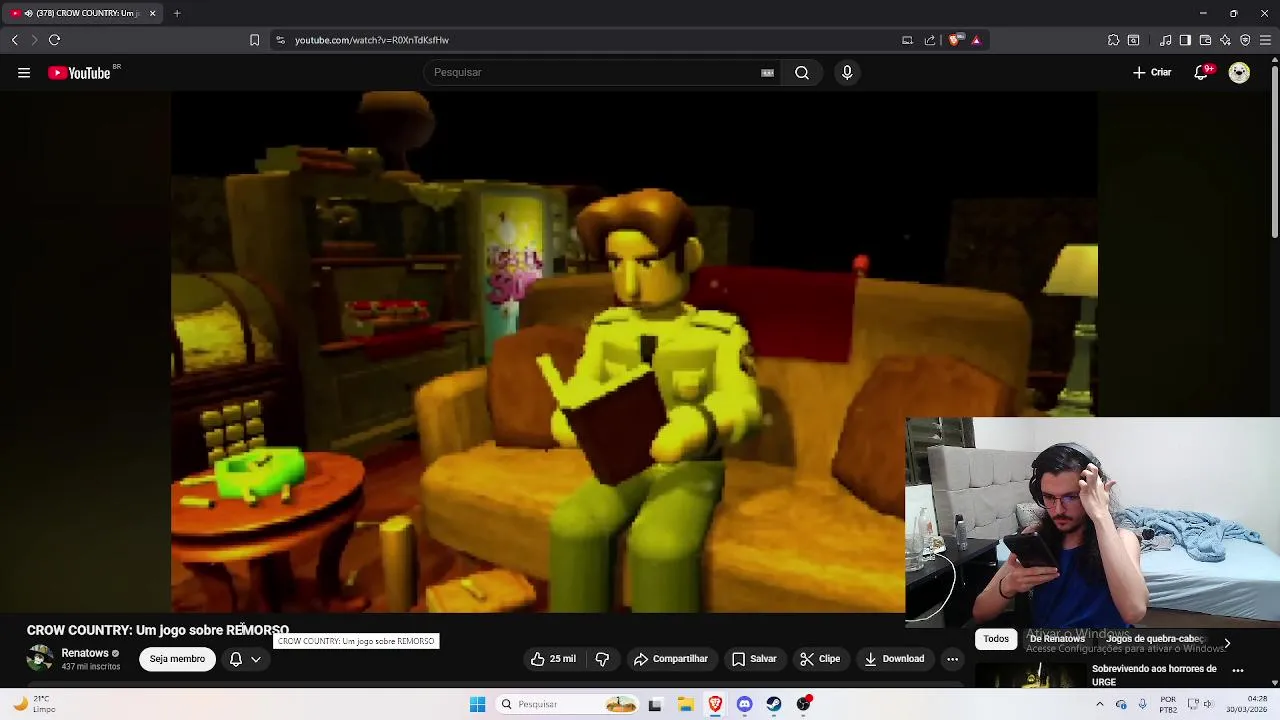The width and height of the screenshot is (1280, 720).
Task: Click the Criar create button
Action: click(x=1152, y=72)
